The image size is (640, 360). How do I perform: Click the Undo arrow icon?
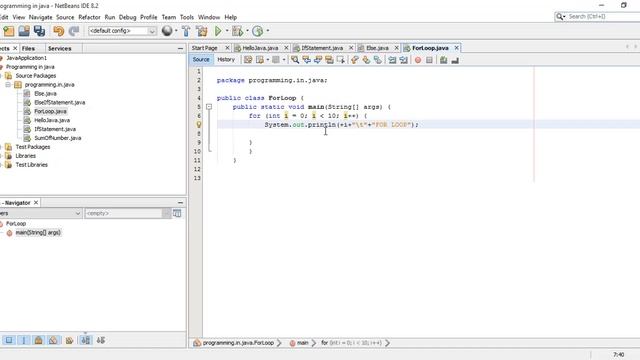click(x=59, y=31)
